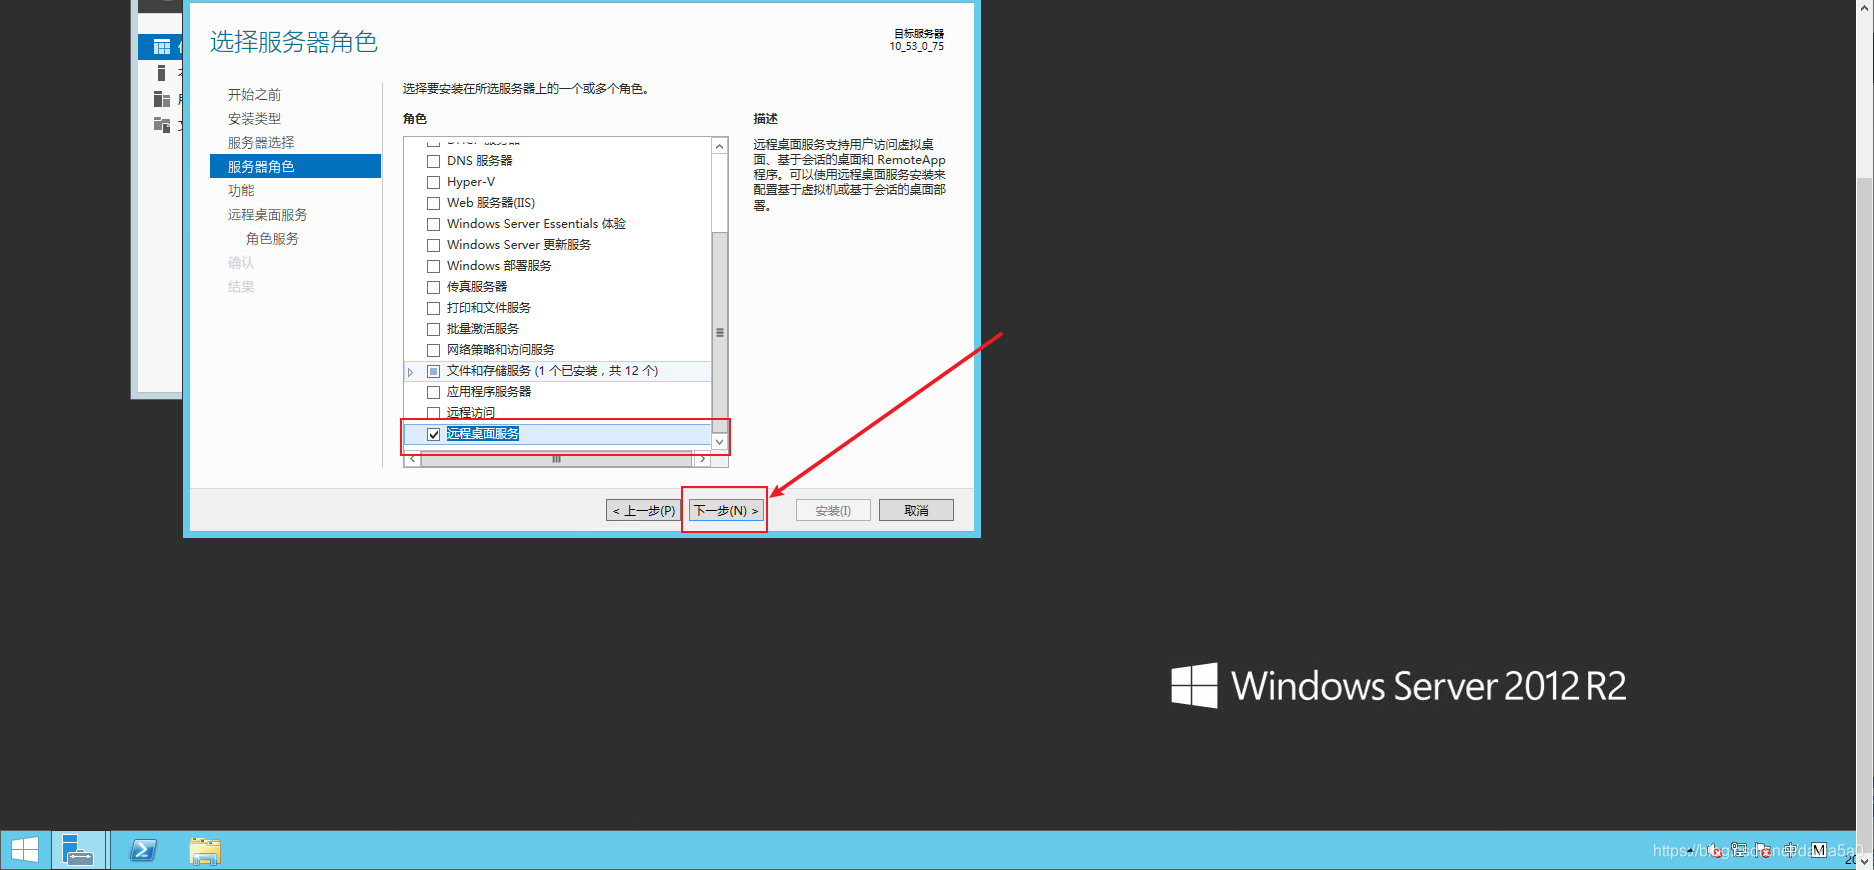The image size is (1874, 870).
Task: Open Server Manager from the taskbar
Action: pyautogui.click(x=78, y=850)
